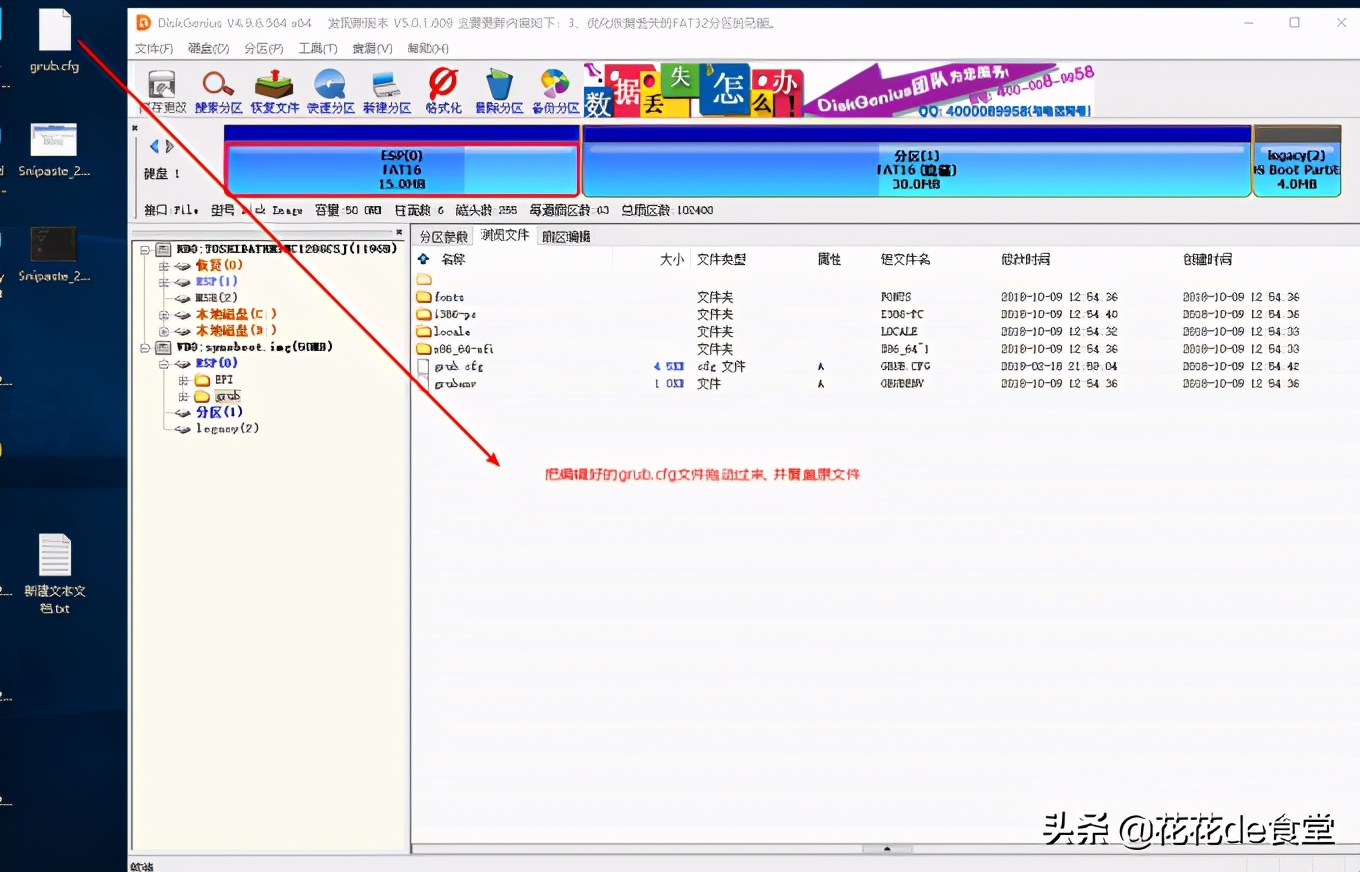Select MSR(2) in the disk tree
The image size is (1360, 872).
216,298
